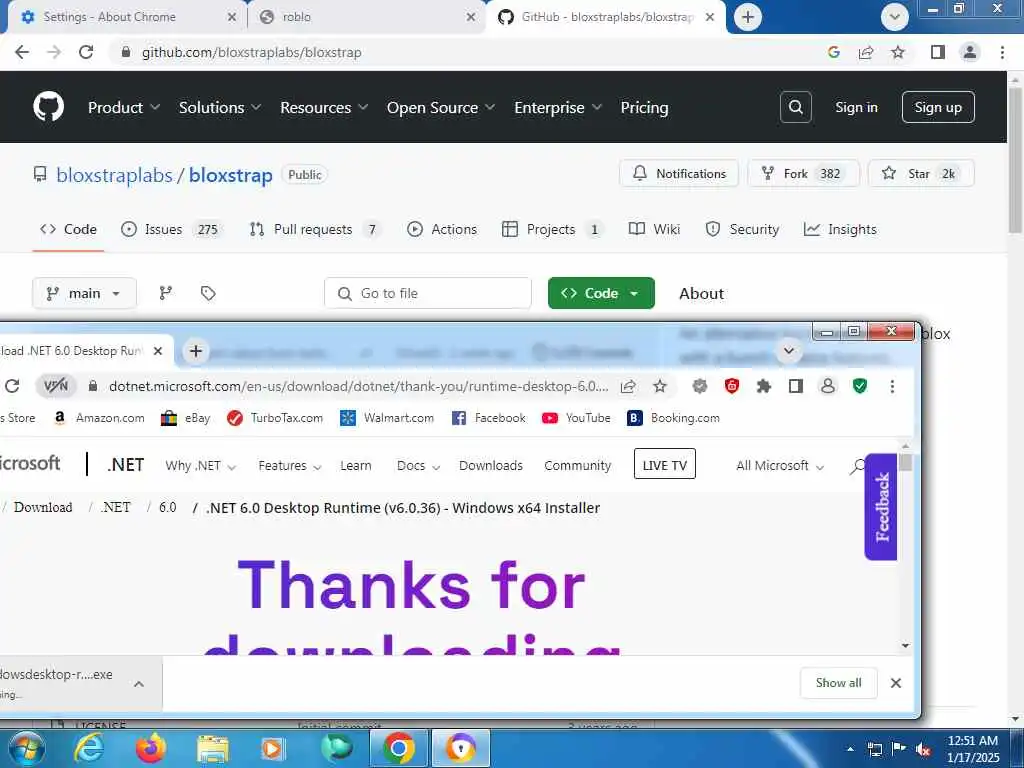
Task: Open the purple Feedback side tab
Action: tap(881, 507)
